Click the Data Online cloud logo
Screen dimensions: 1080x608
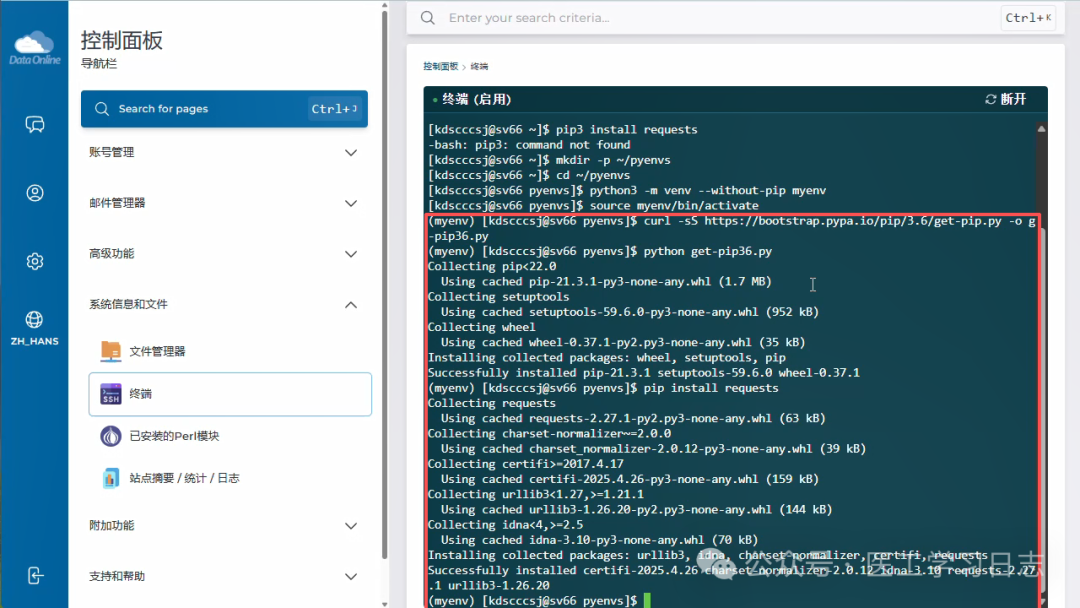34,46
